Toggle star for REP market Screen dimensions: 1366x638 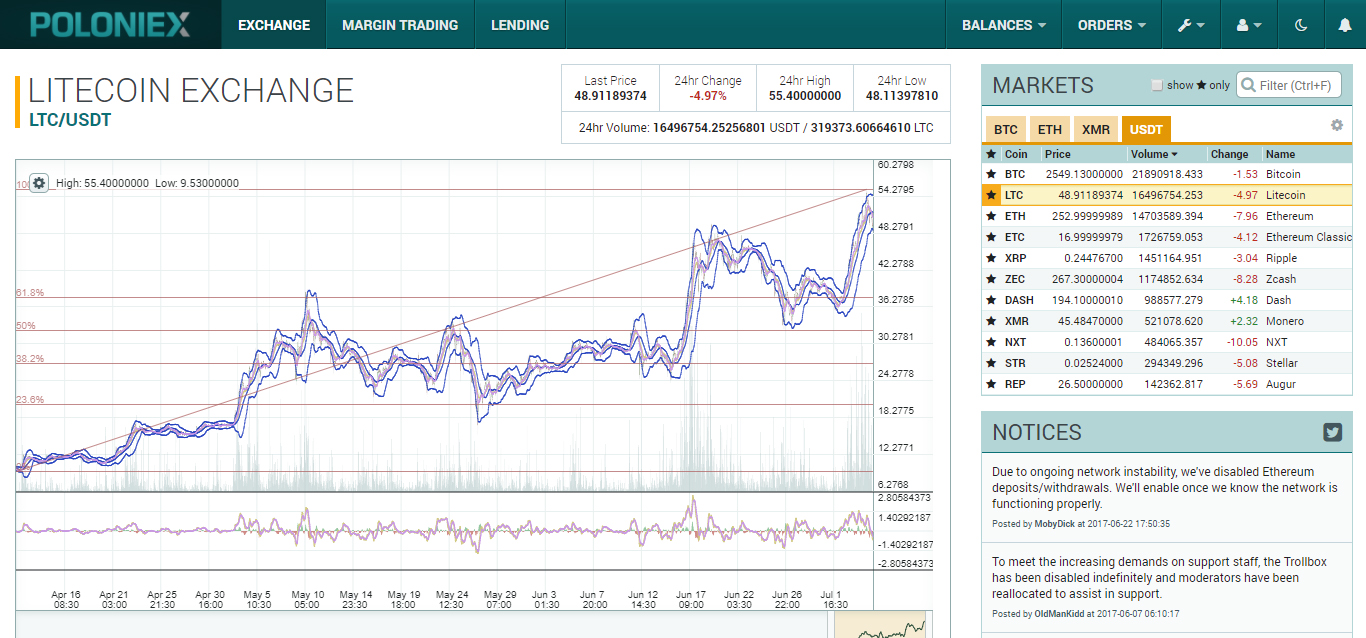(991, 384)
